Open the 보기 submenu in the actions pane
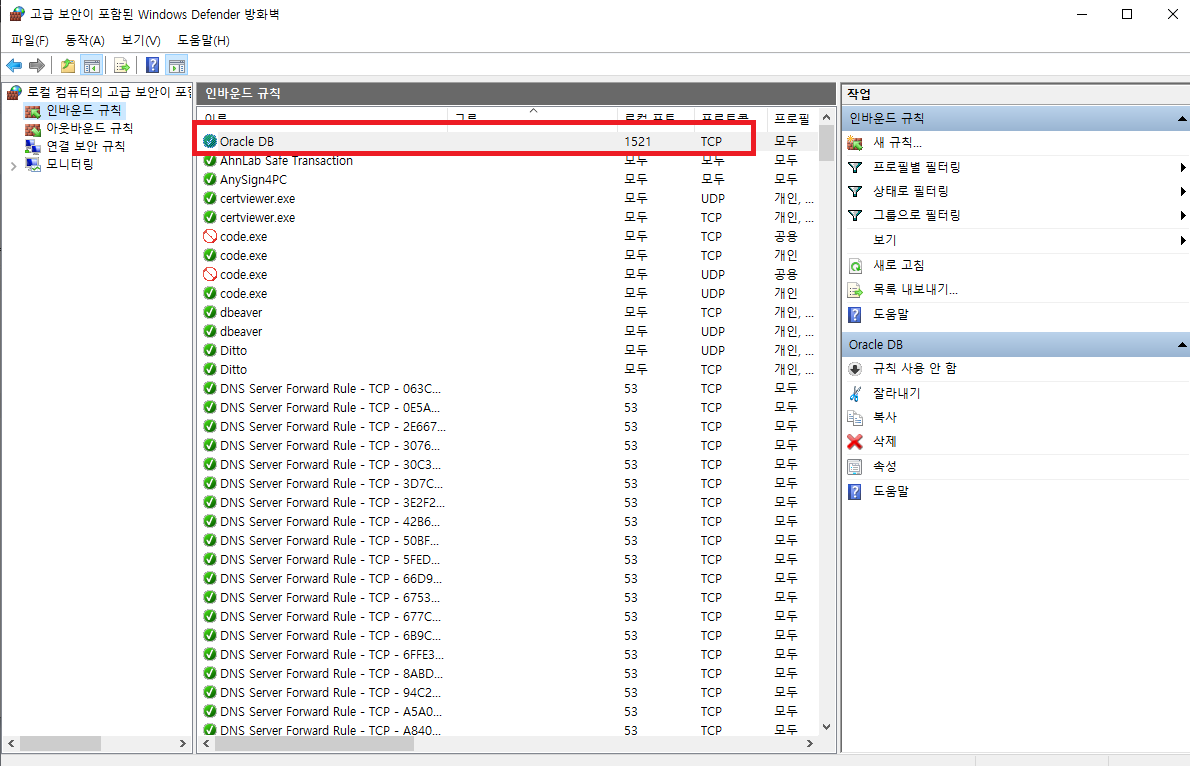 click(1015, 240)
